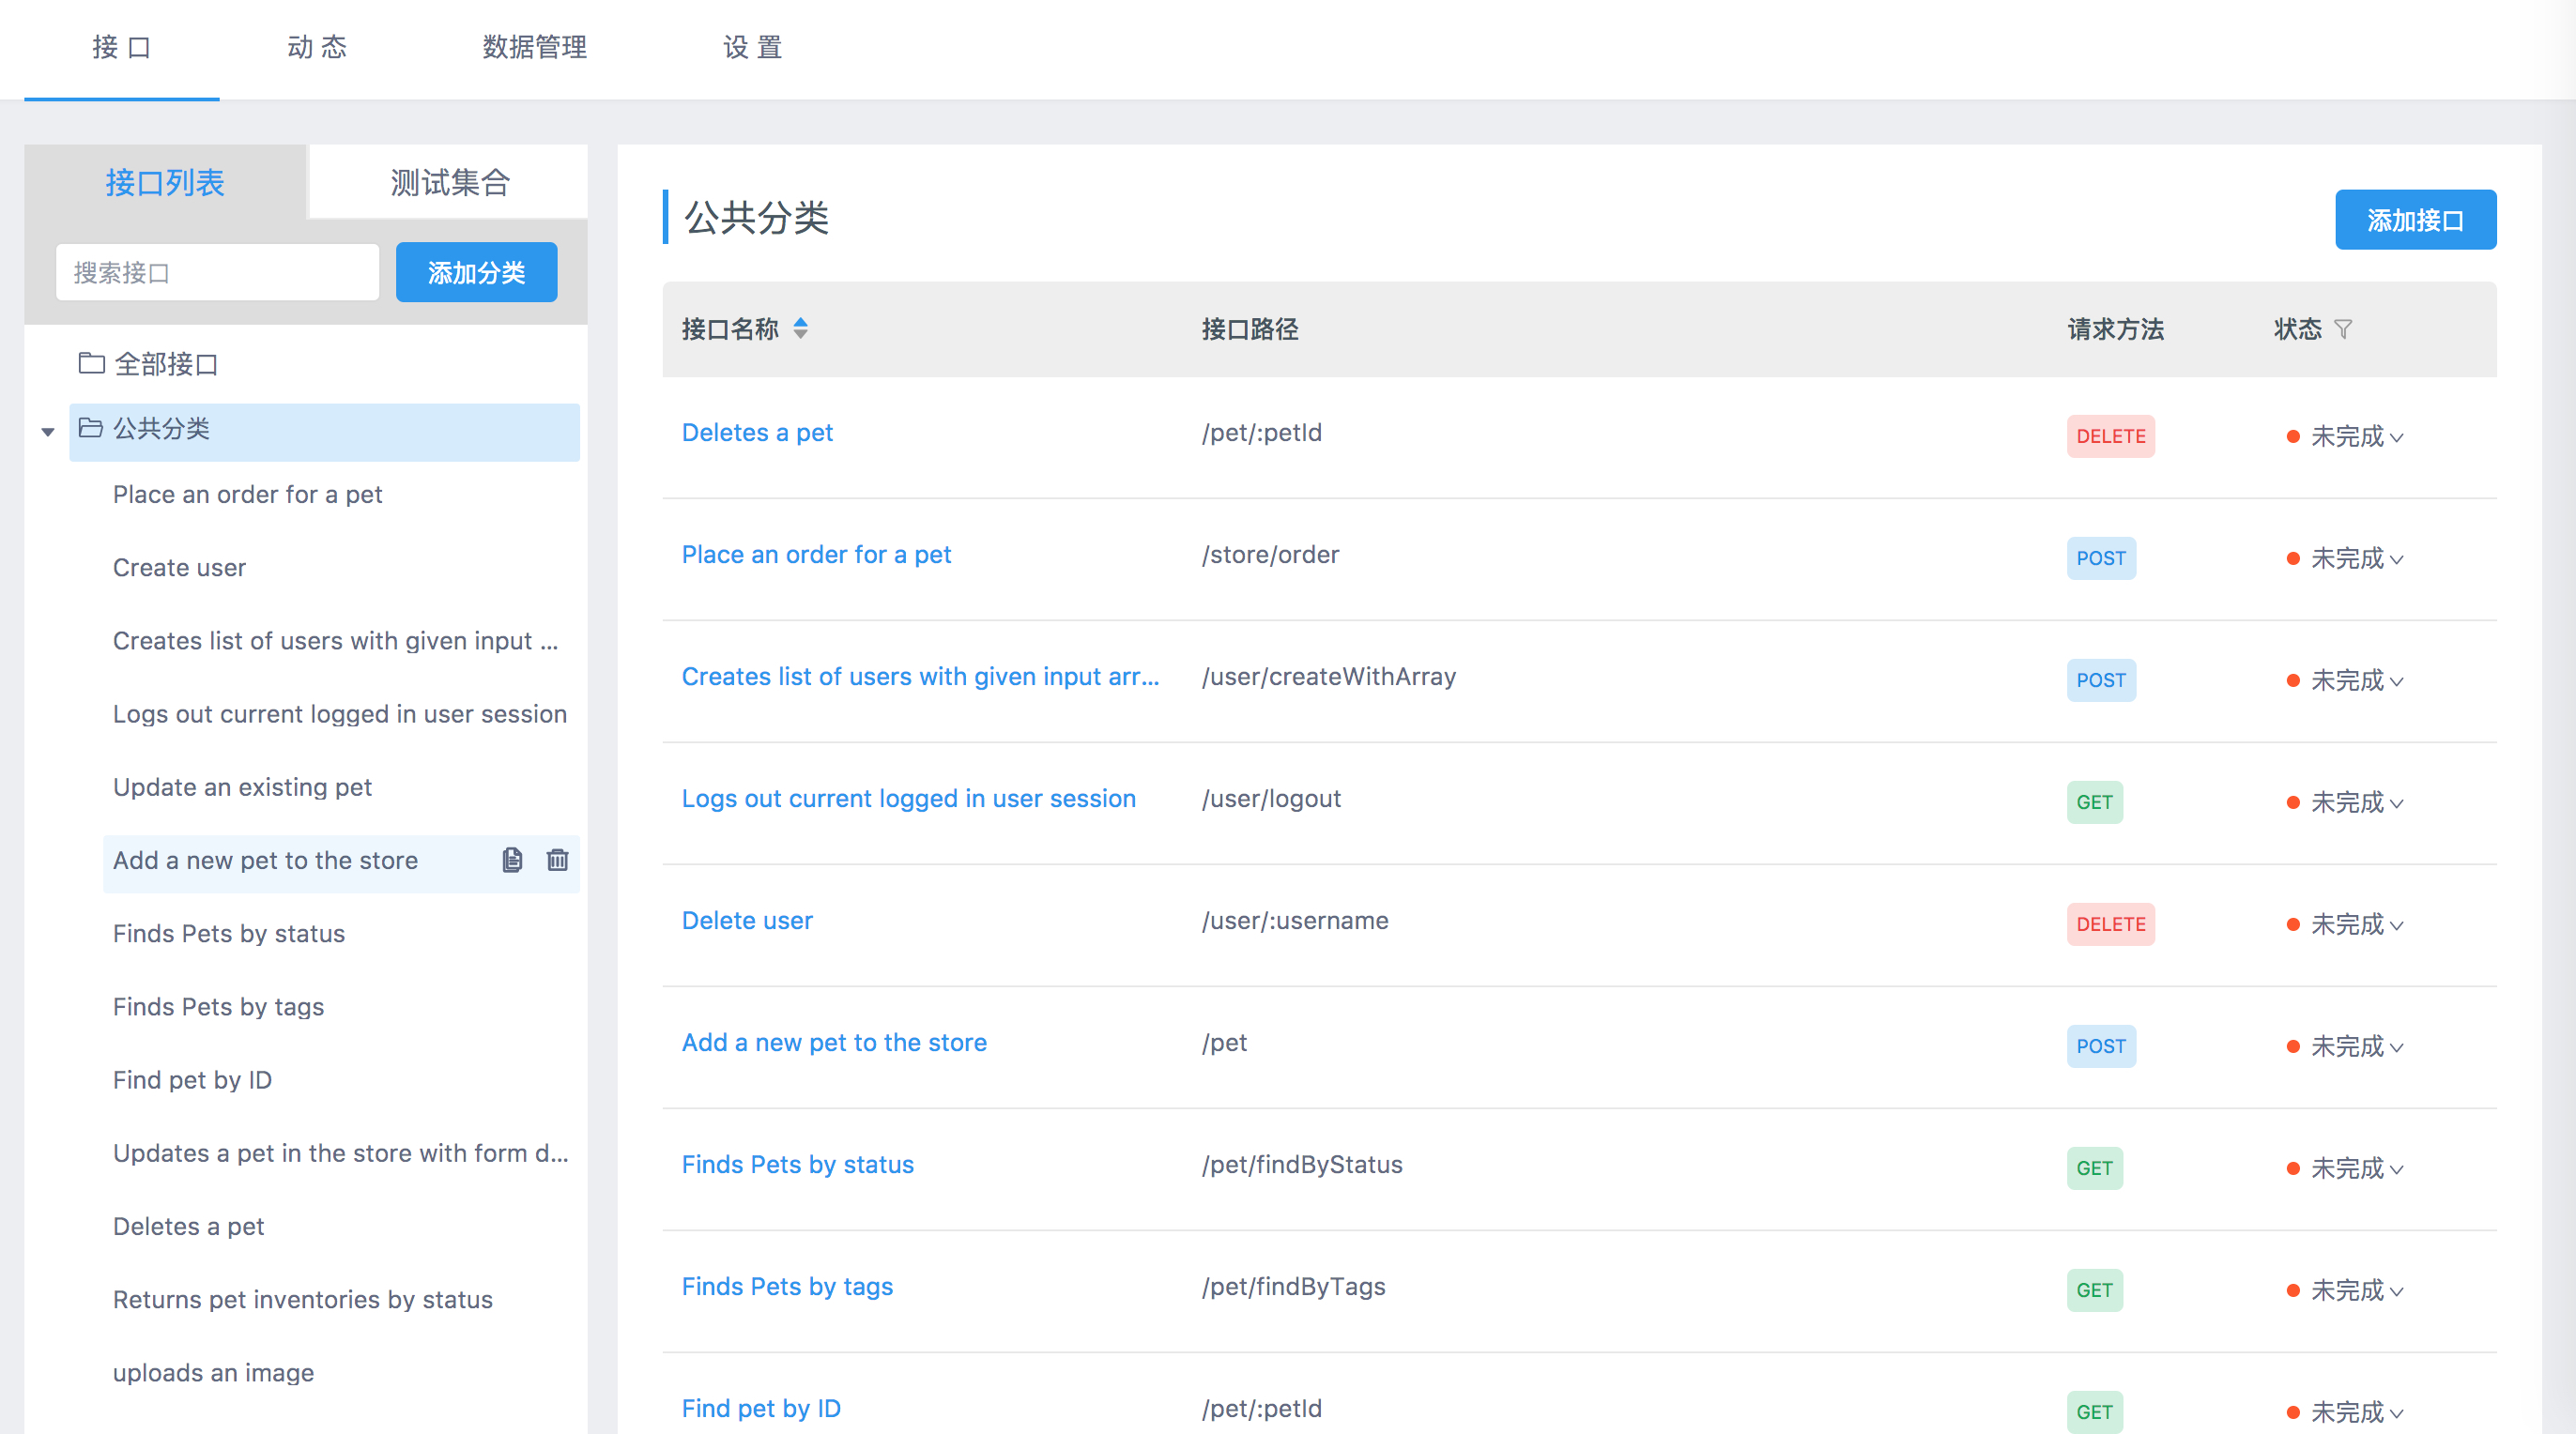
Task: Open the Logs out current logged link
Action: pos(908,798)
